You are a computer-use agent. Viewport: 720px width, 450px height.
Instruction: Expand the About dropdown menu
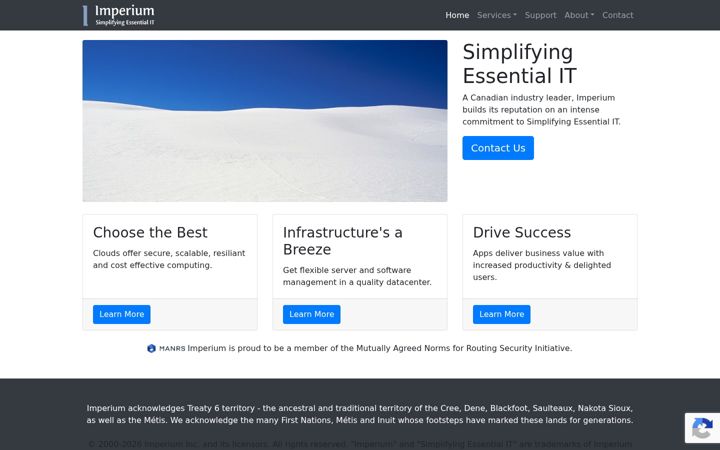click(x=579, y=15)
